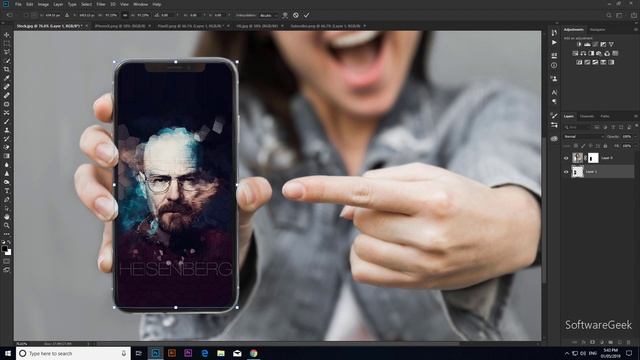Image resolution: width=640 pixels, height=360 pixels.
Task: Click the background color swatch
Action: point(9,252)
